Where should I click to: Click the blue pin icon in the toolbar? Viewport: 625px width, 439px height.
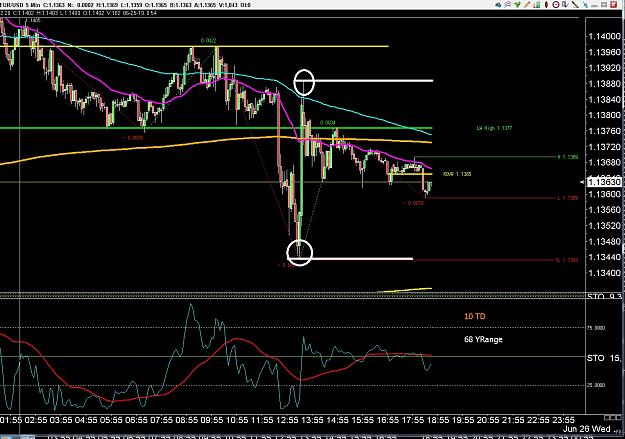pyautogui.click(x=586, y=5)
